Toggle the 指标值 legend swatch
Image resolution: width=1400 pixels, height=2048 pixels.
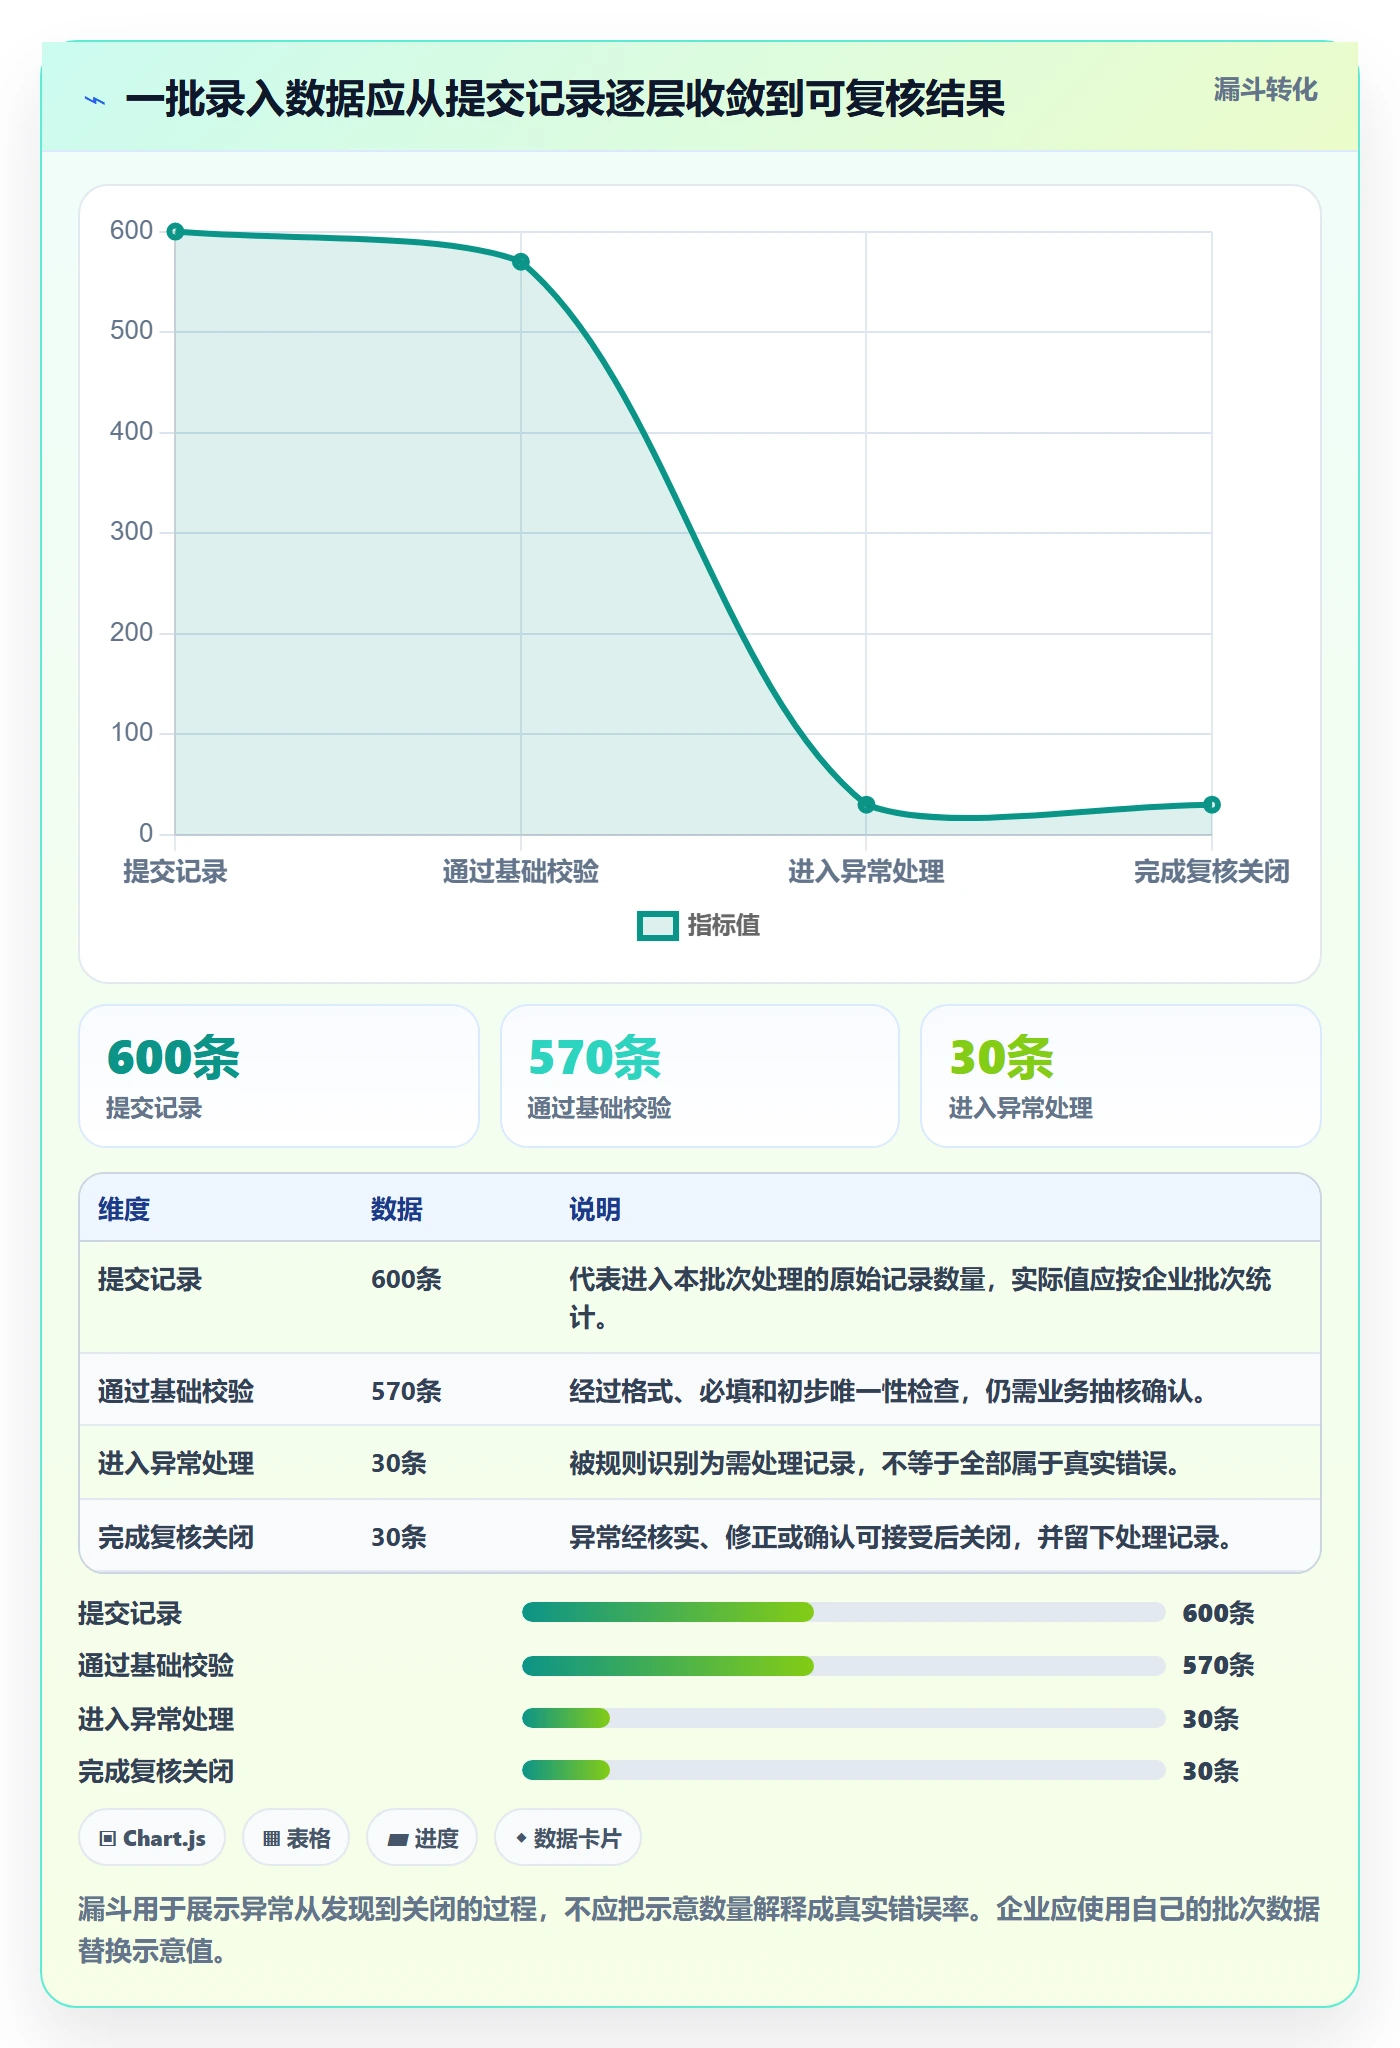pyautogui.click(x=658, y=926)
